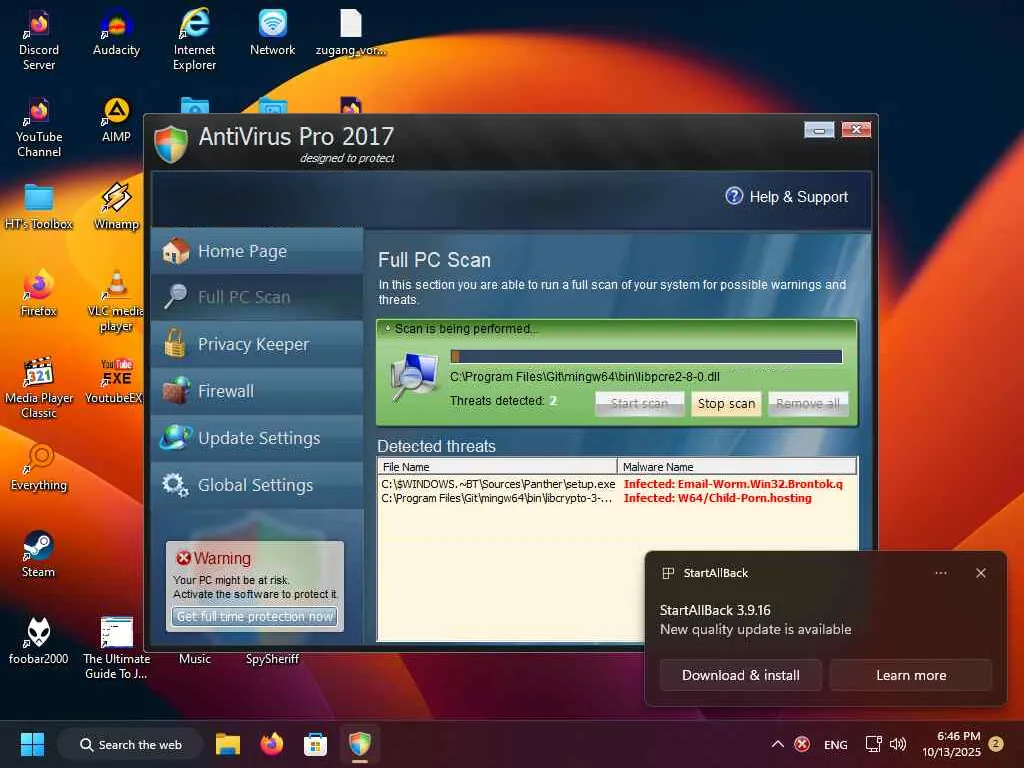The width and height of the screenshot is (1024, 768).
Task: Click the Windows Start button
Action: [x=32, y=744]
